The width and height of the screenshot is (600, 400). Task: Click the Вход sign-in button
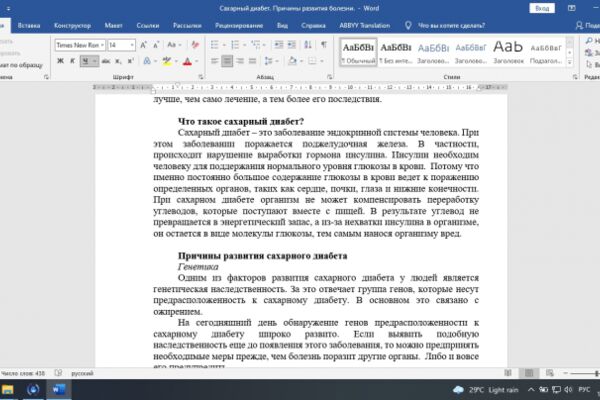click(542, 8)
